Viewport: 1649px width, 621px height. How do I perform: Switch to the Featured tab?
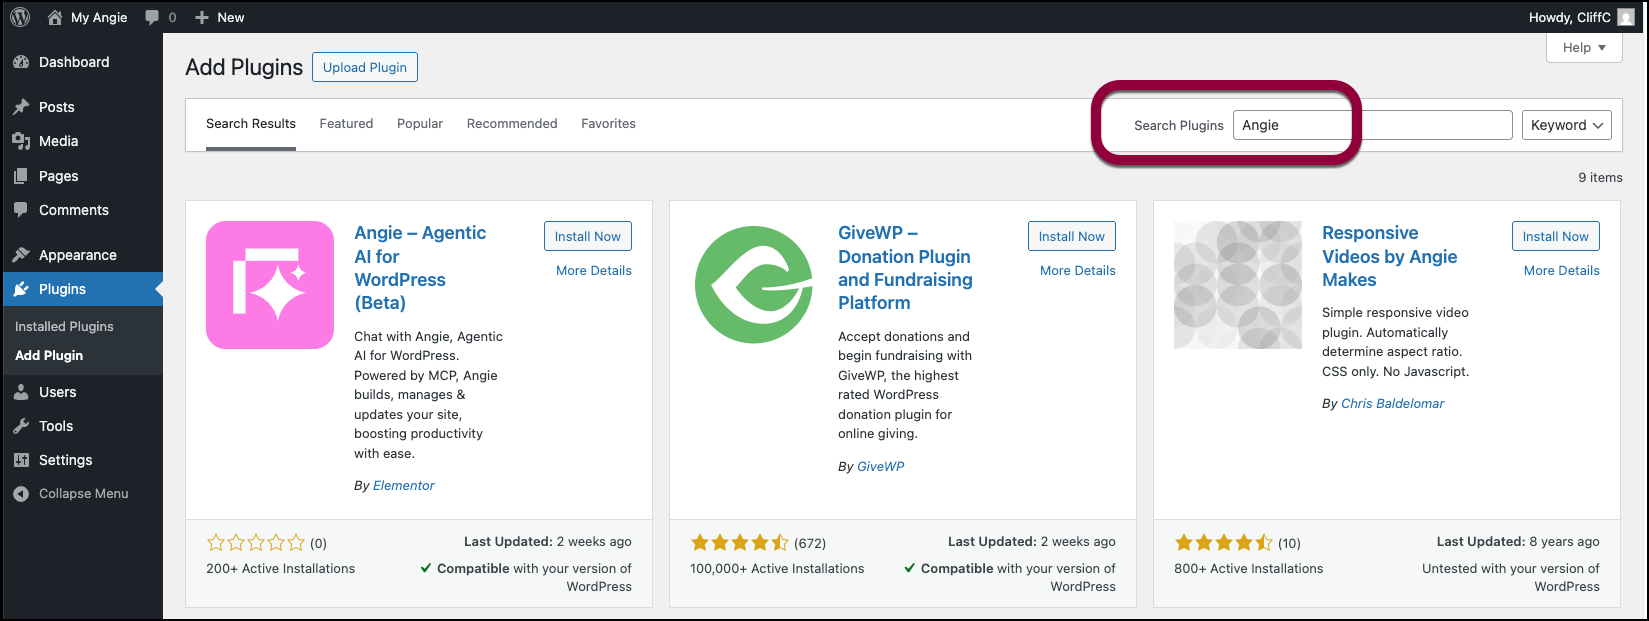[346, 124]
